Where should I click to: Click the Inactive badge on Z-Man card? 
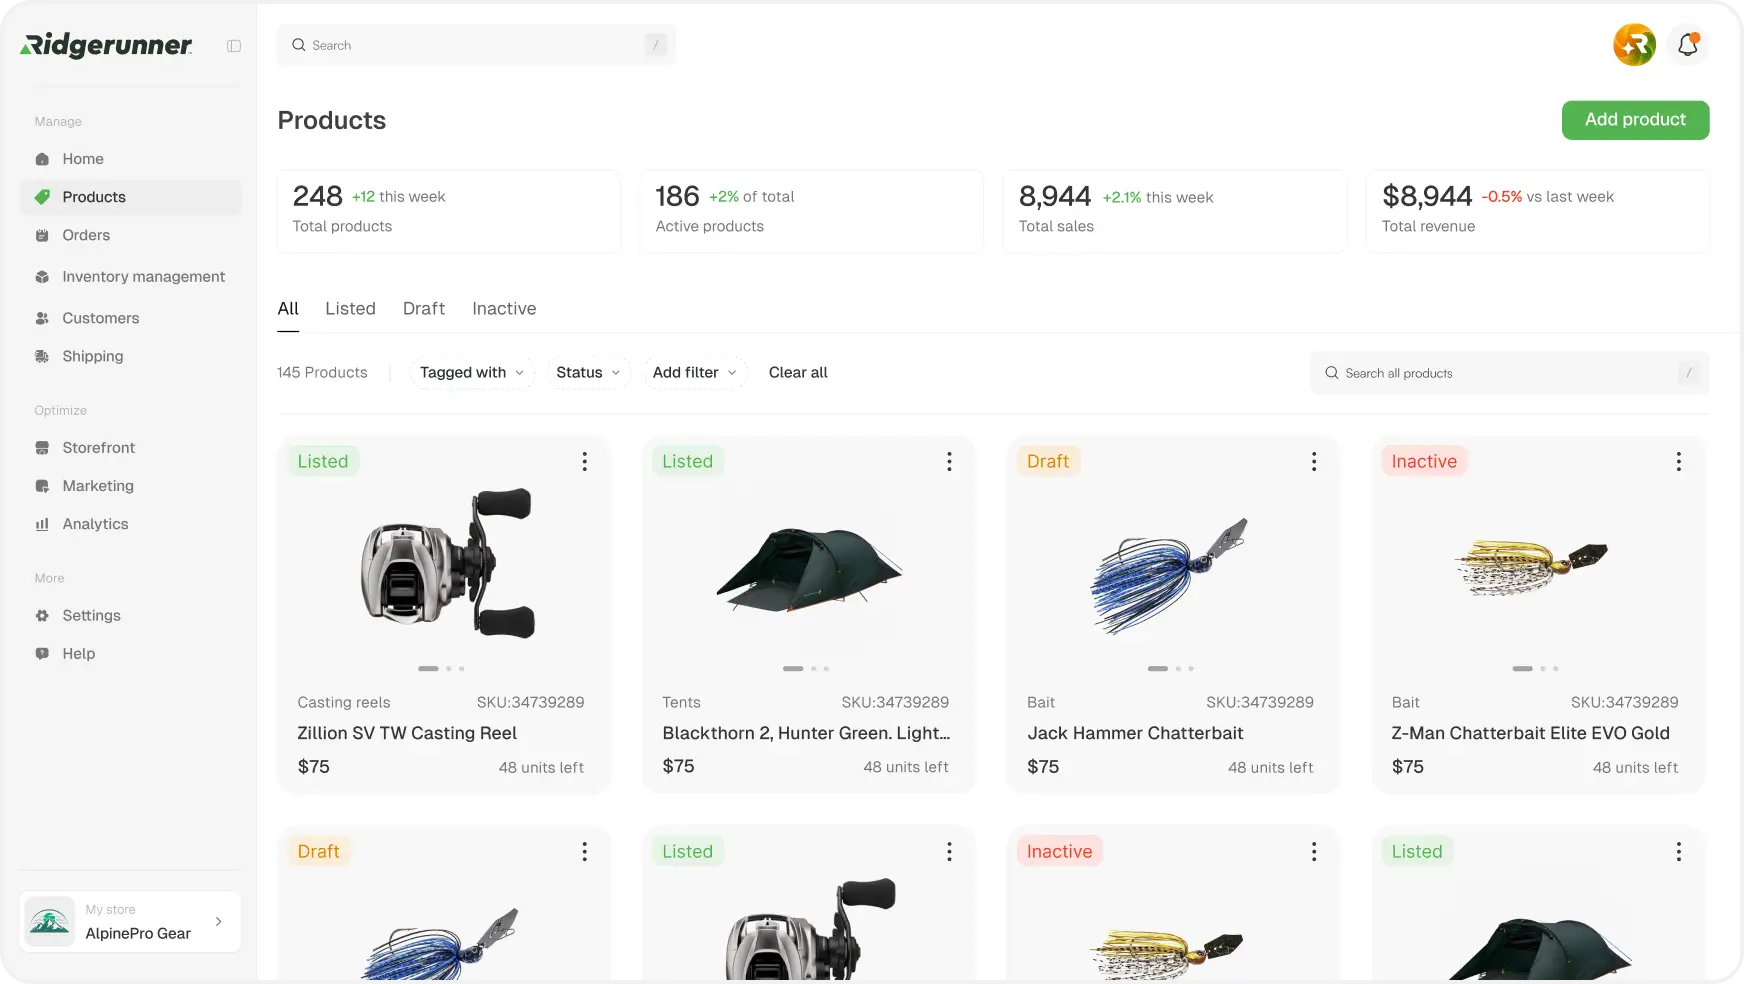tap(1424, 461)
